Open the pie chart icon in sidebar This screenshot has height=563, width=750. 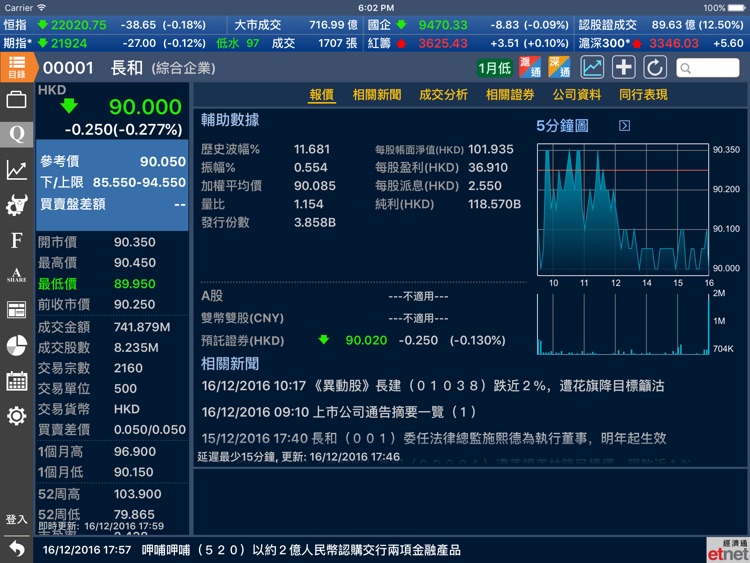click(16, 345)
